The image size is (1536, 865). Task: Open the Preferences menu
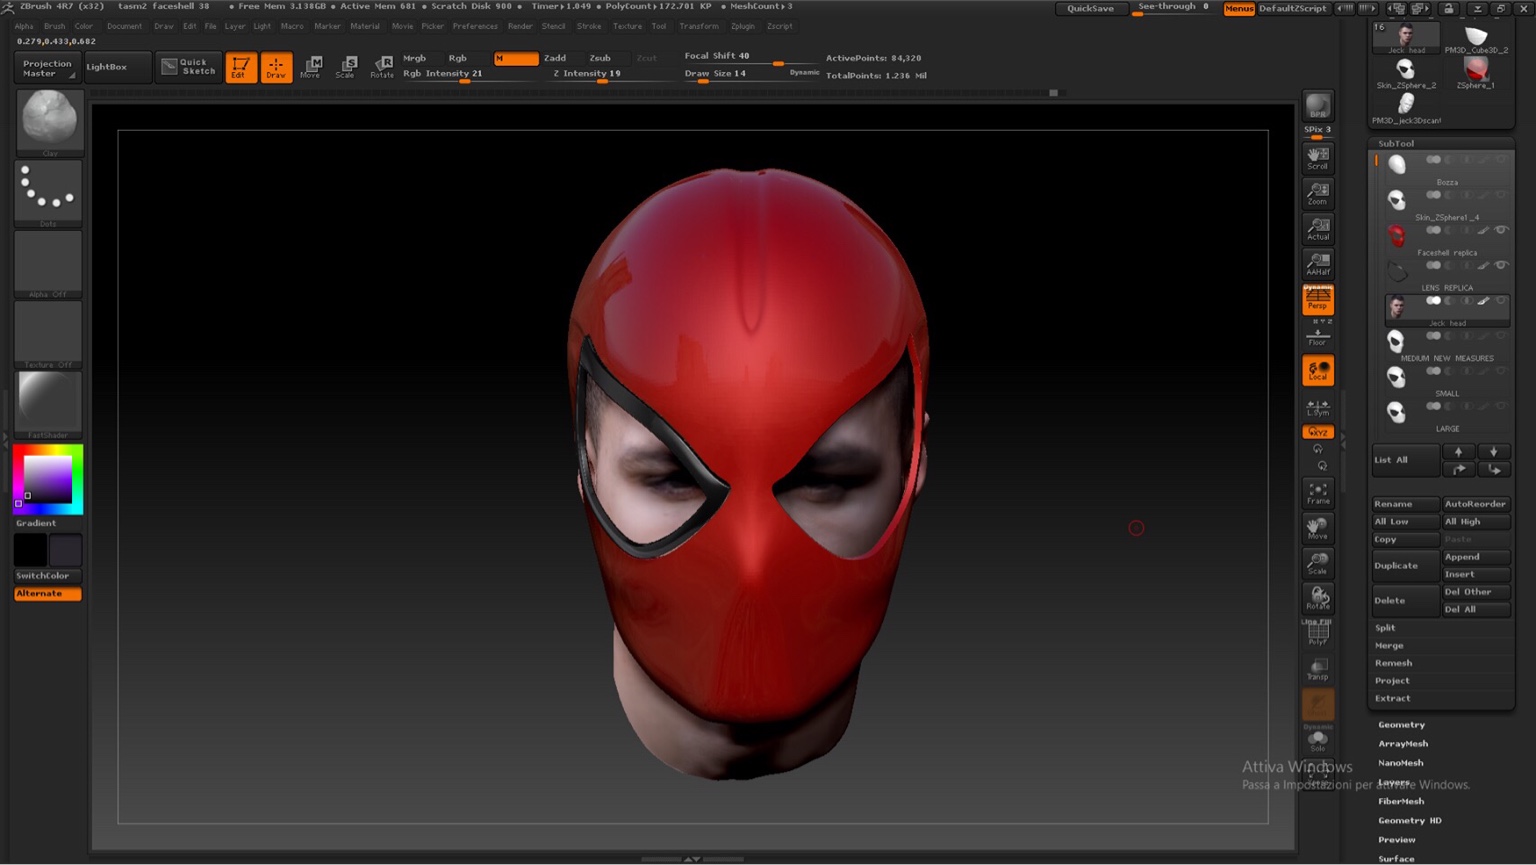tap(475, 26)
